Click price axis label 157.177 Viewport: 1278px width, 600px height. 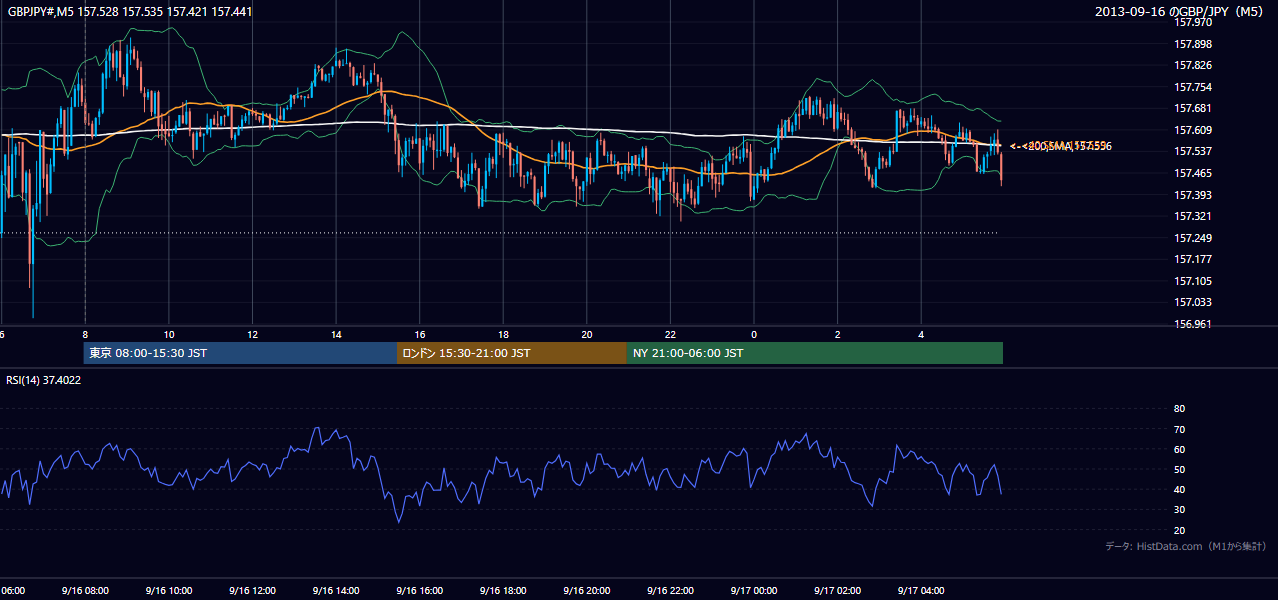pos(1194,259)
